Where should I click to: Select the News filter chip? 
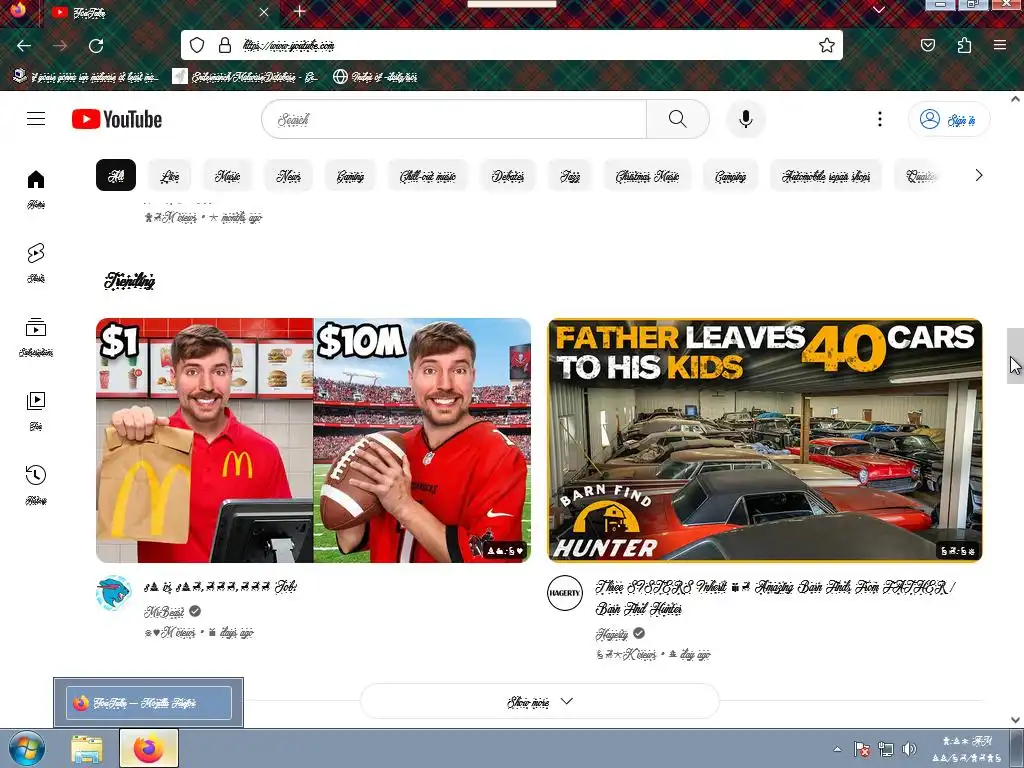(x=288, y=175)
